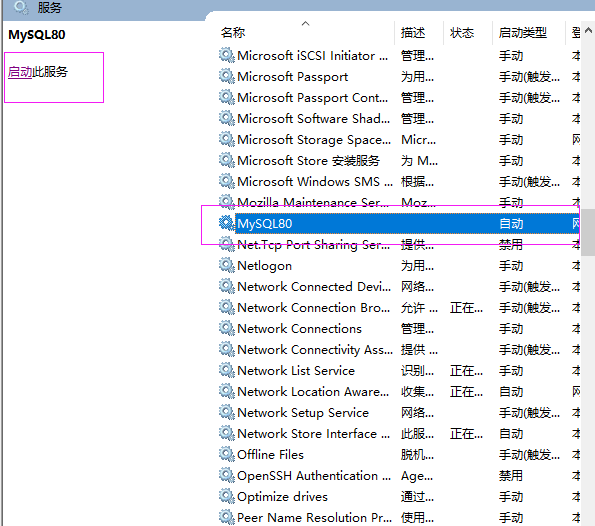Select Net.Tcp Port Sharing Service row
Viewport: 595px width, 526px height.
click(398, 244)
